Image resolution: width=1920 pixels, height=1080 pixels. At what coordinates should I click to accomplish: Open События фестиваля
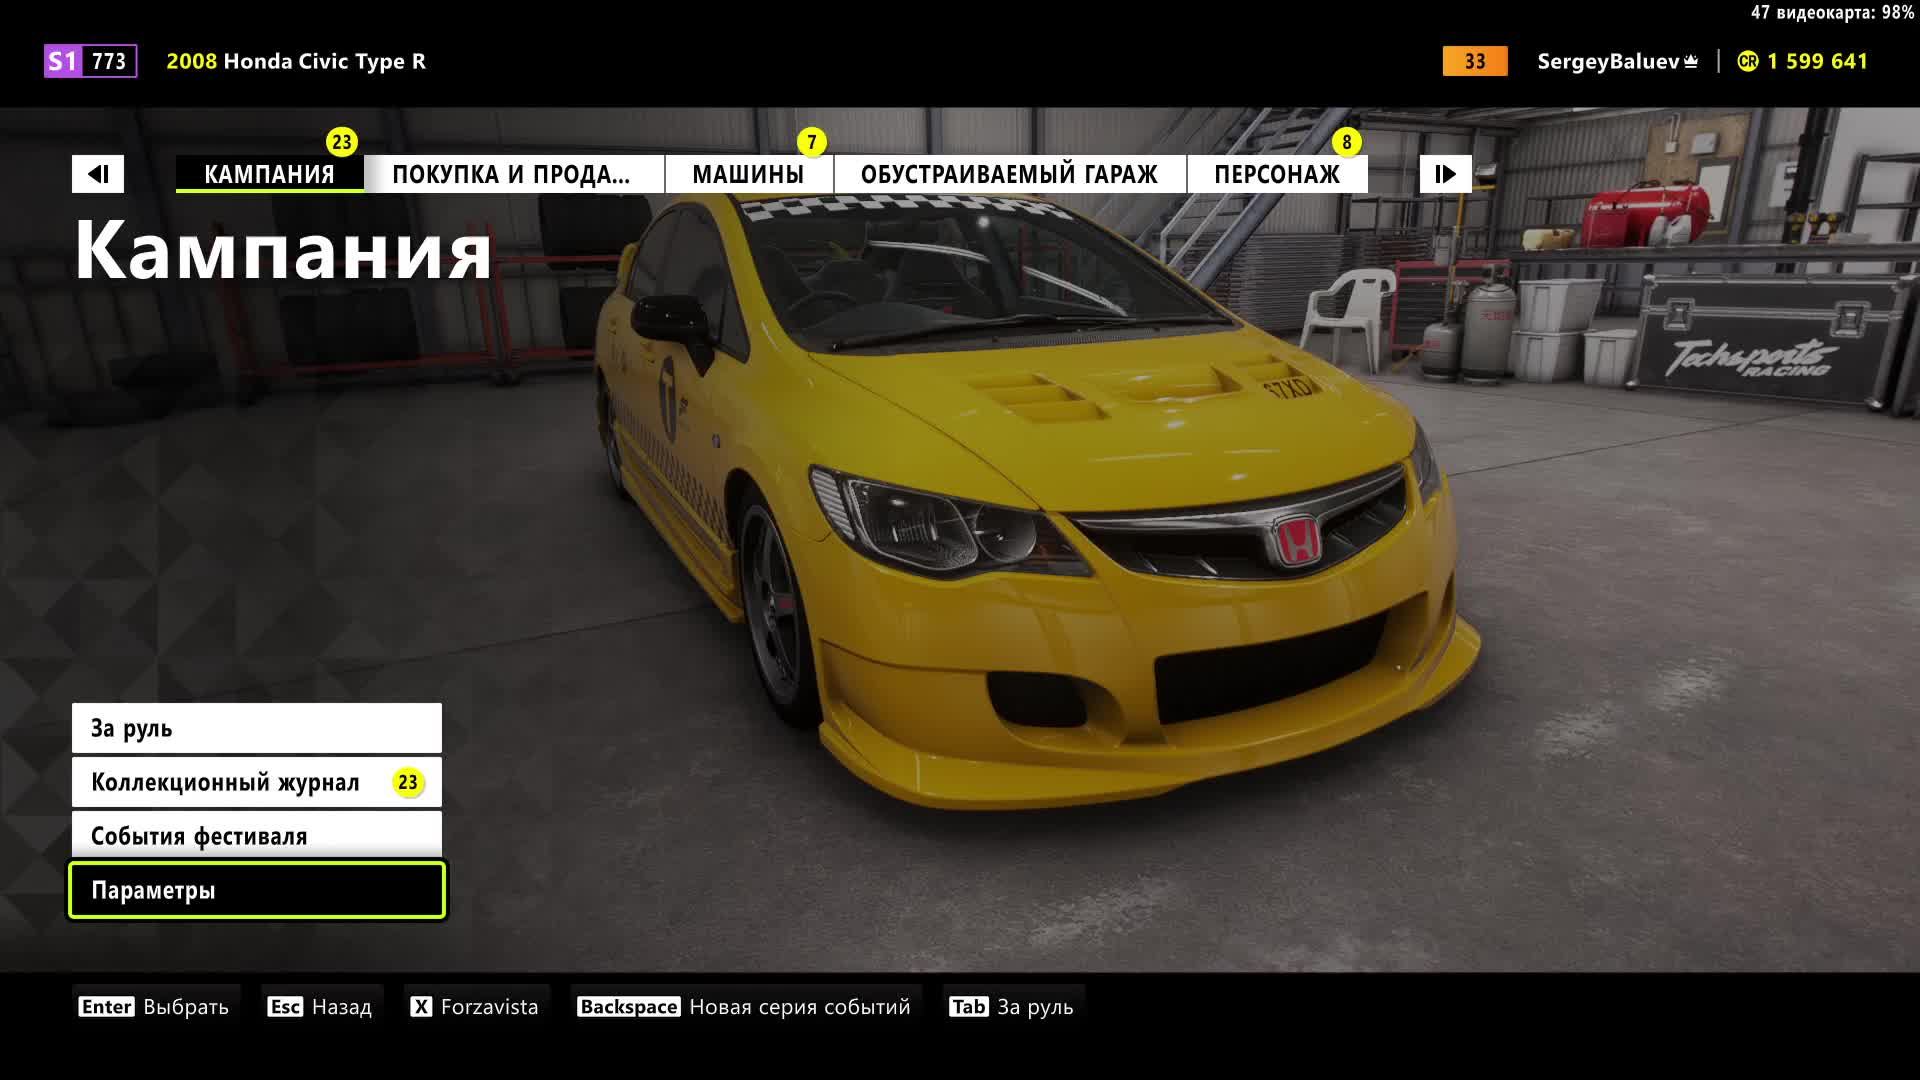(257, 835)
